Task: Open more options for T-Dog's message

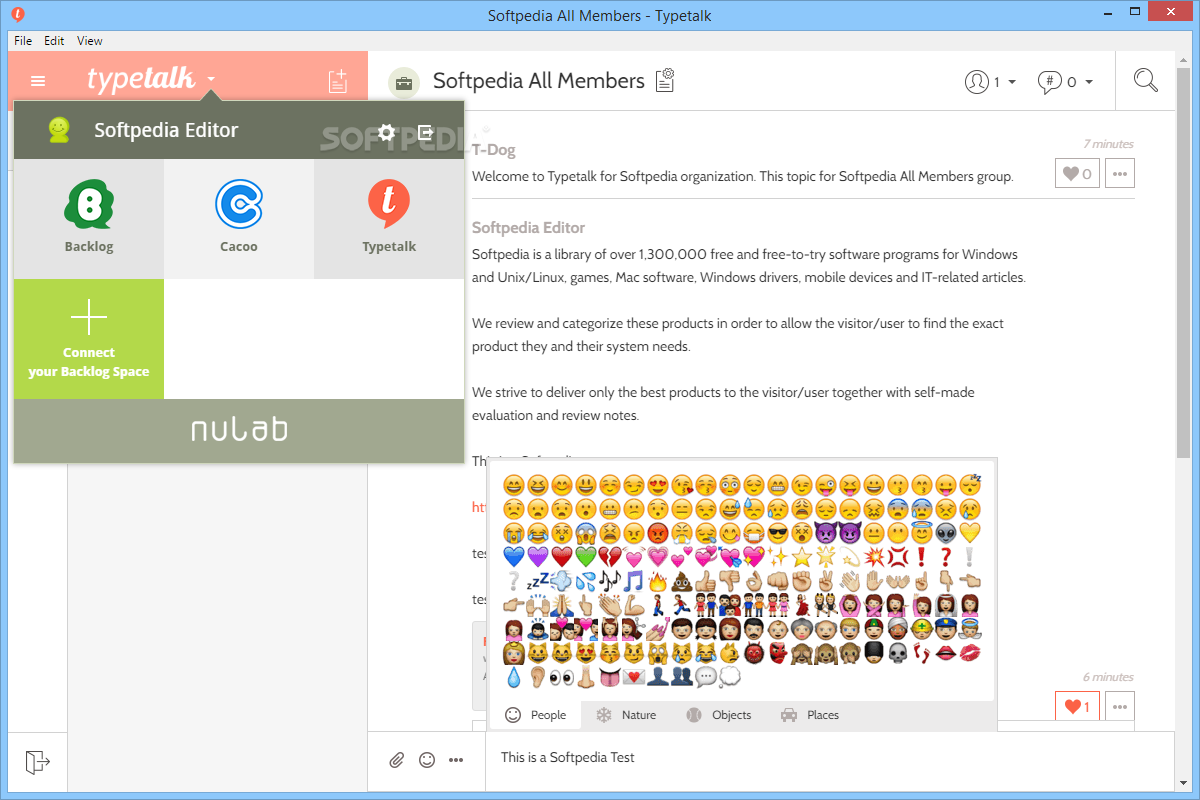Action: [1120, 174]
